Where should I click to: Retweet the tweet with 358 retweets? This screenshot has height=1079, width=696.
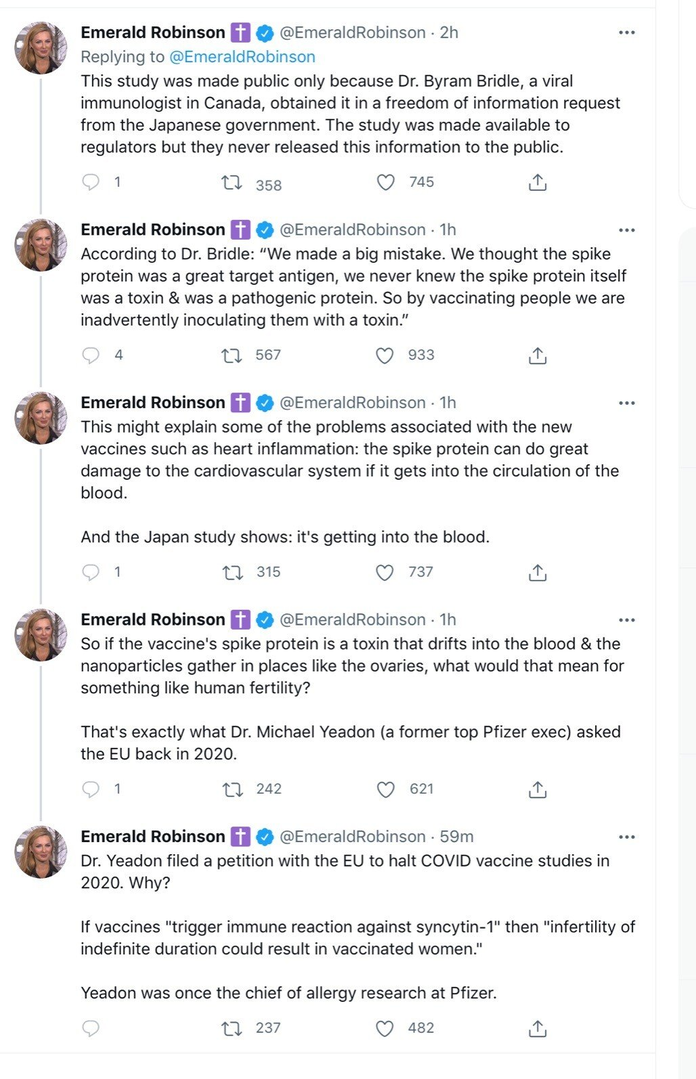(232, 183)
